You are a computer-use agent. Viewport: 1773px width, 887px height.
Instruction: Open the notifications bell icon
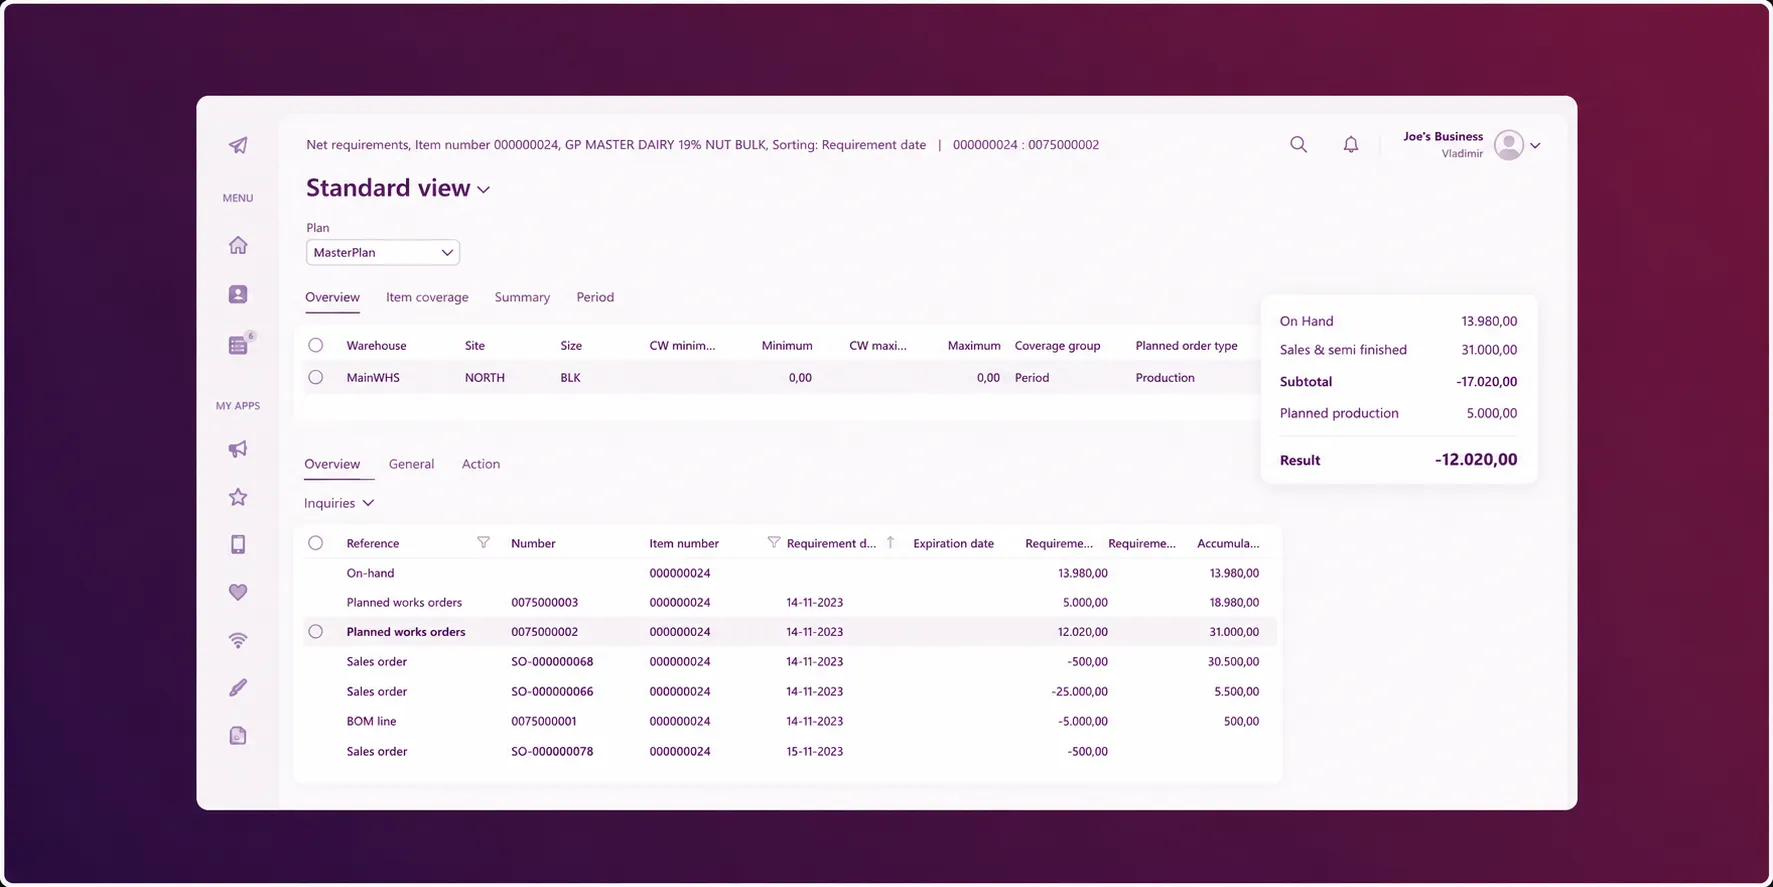click(1351, 145)
